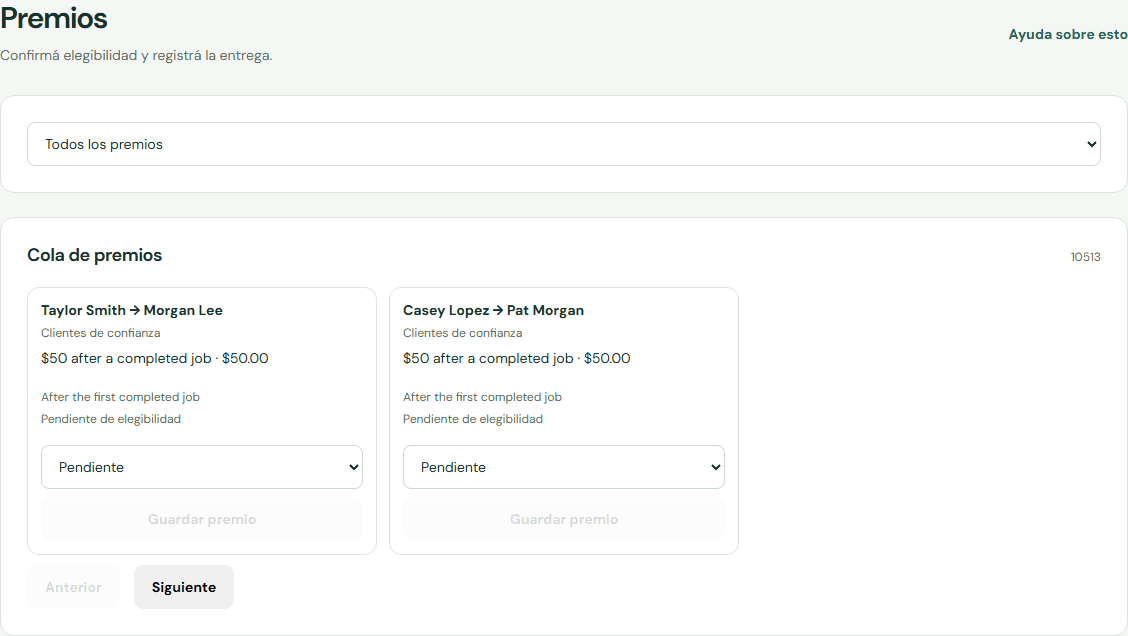Click 'Guardar premio' on Taylor Smith card
Viewport: 1128px width, 636px height.
click(x=201, y=519)
